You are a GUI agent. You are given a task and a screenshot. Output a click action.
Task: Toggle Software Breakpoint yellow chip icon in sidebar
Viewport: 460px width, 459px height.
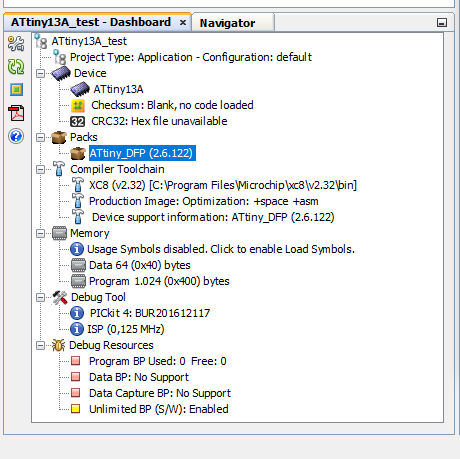pos(16,90)
